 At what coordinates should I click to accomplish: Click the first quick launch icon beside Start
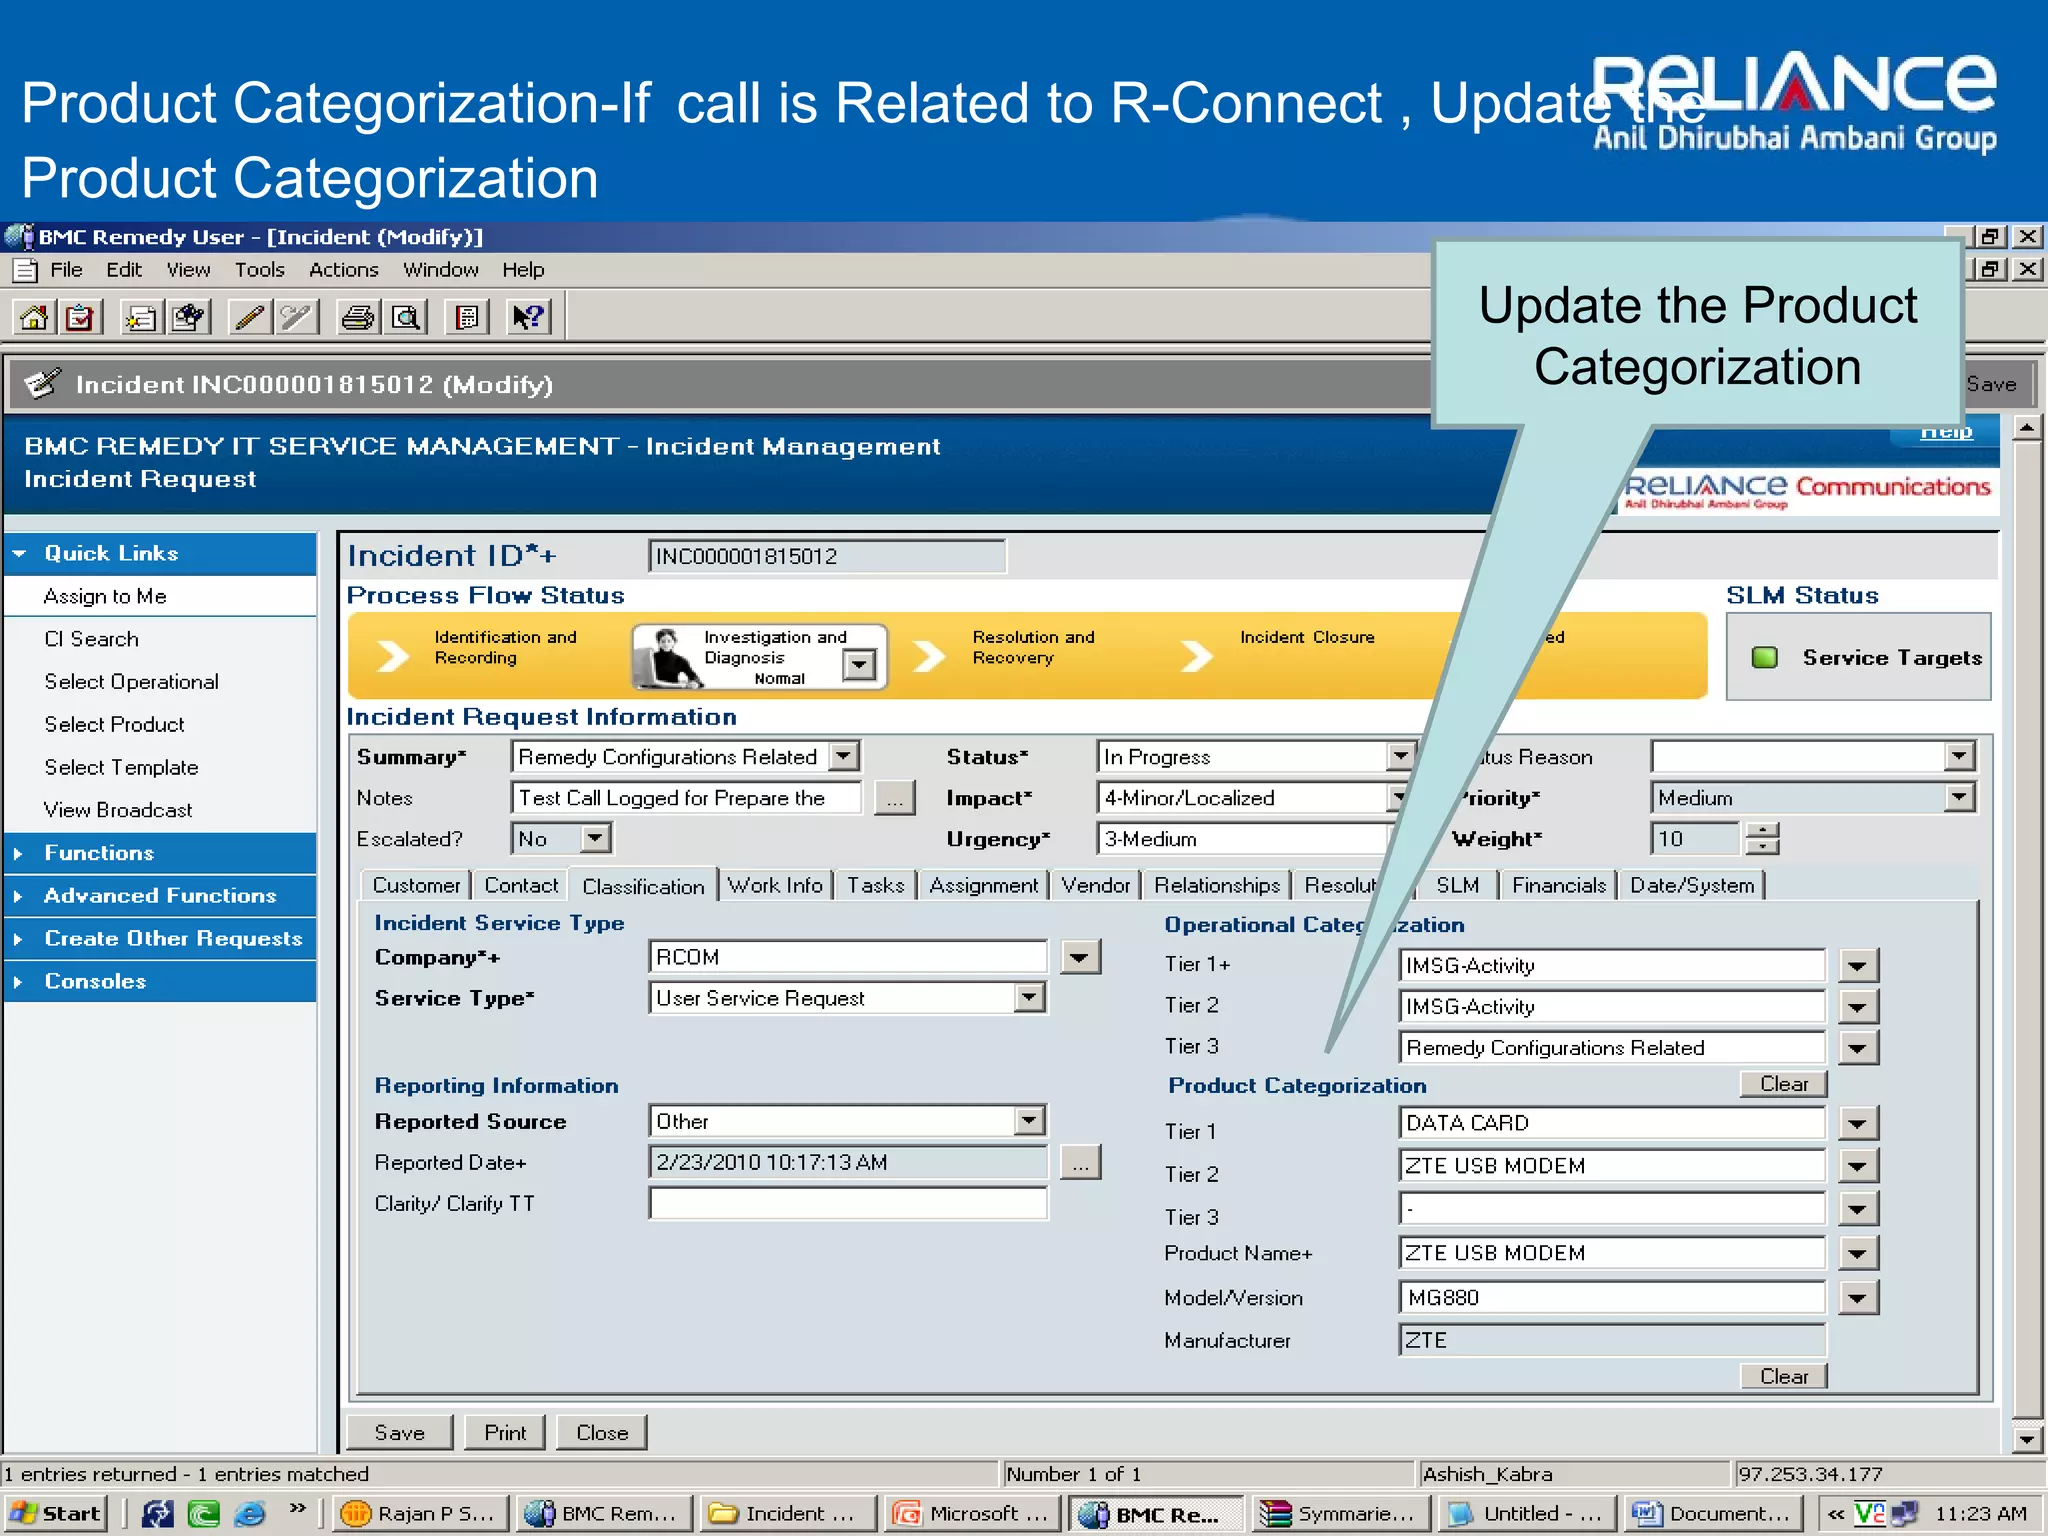pos(157,1514)
